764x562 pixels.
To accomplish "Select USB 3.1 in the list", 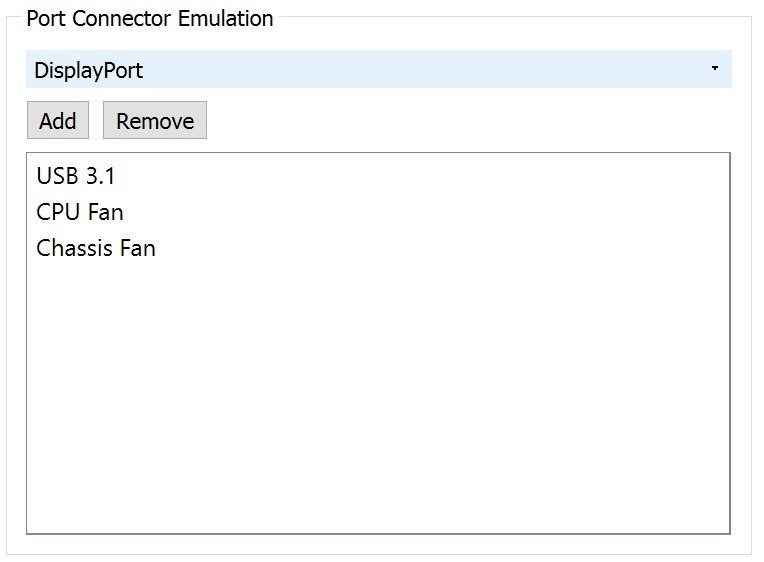I will (x=76, y=176).
